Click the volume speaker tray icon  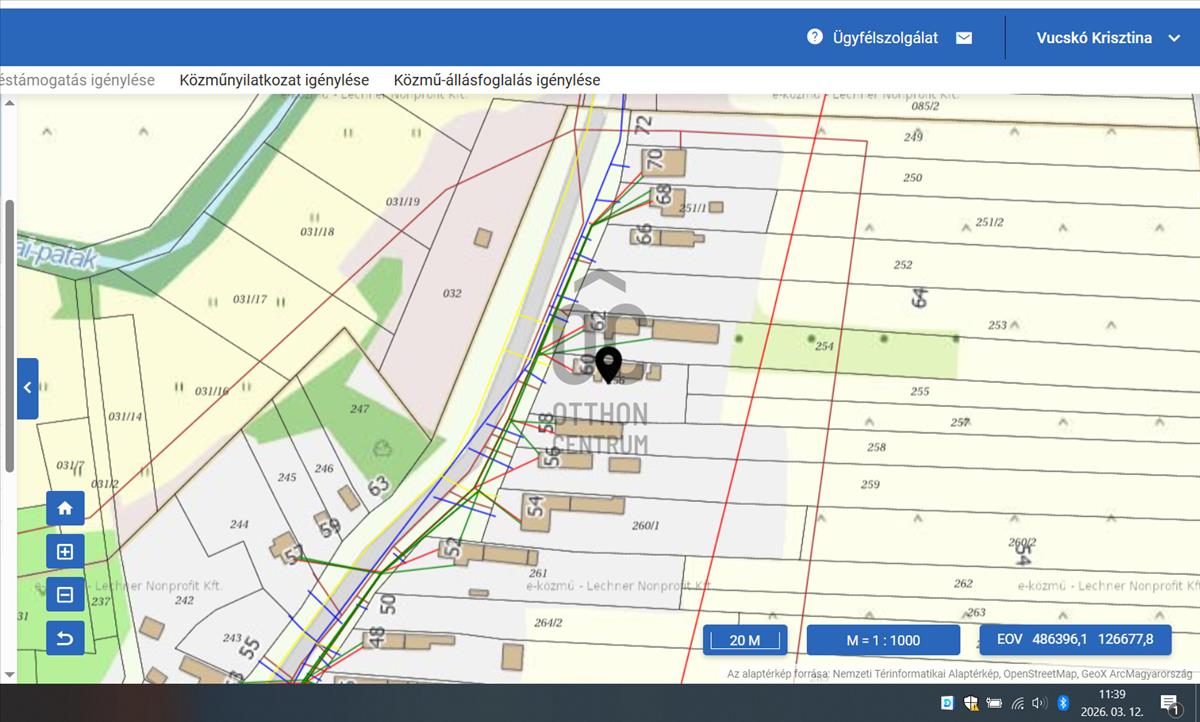pos(1040,703)
